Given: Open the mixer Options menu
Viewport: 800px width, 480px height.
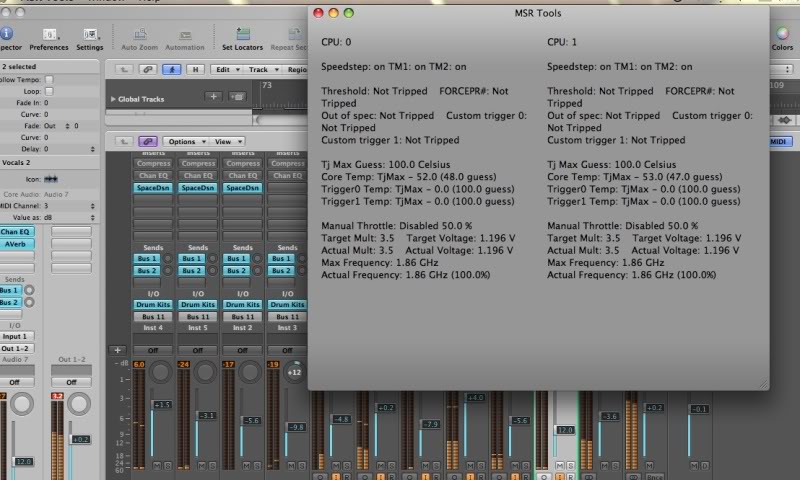Looking at the screenshot, I should (x=184, y=141).
